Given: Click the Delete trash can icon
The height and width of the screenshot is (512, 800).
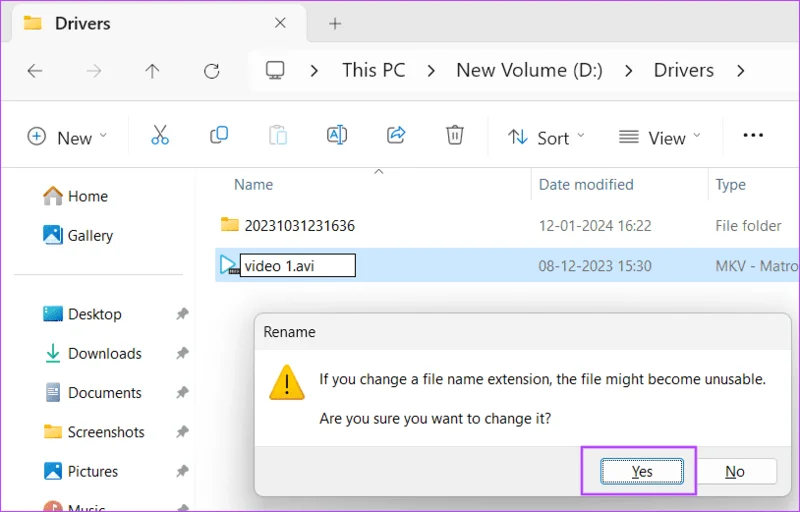Looking at the screenshot, I should [x=455, y=135].
